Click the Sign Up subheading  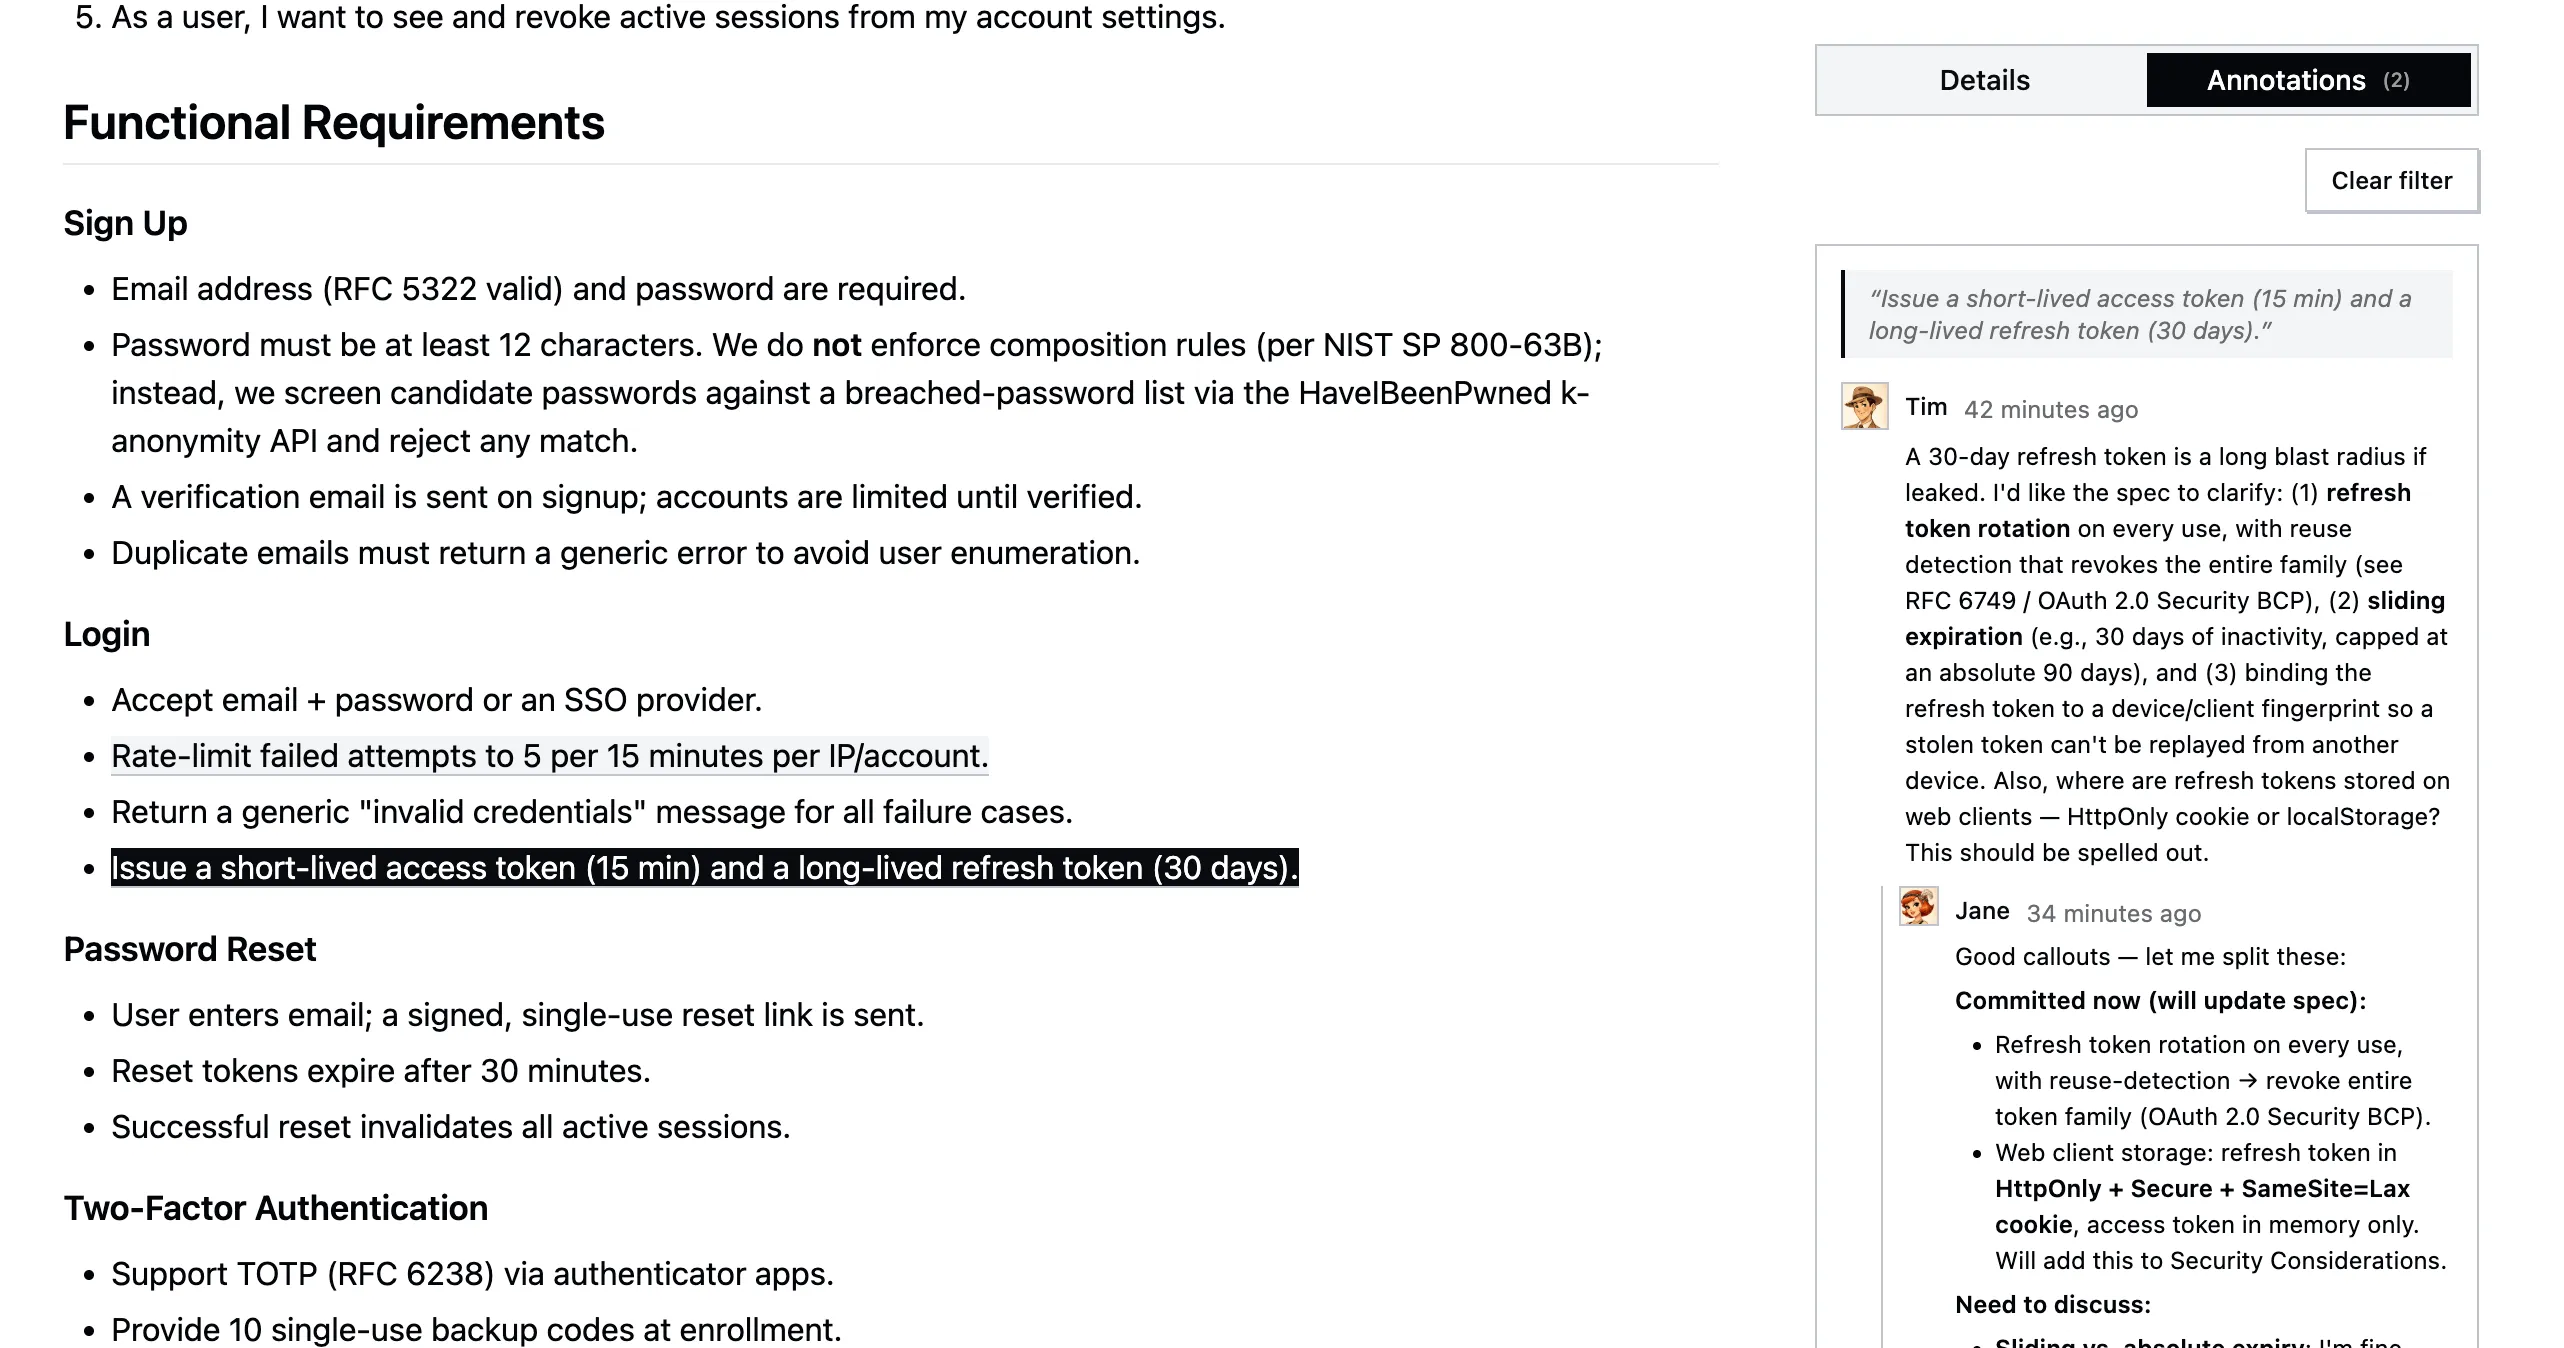pyautogui.click(x=125, y=223)
